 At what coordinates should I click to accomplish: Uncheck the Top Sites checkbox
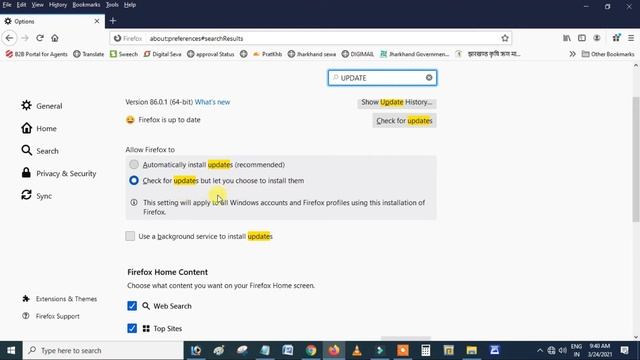coord(132,328)
